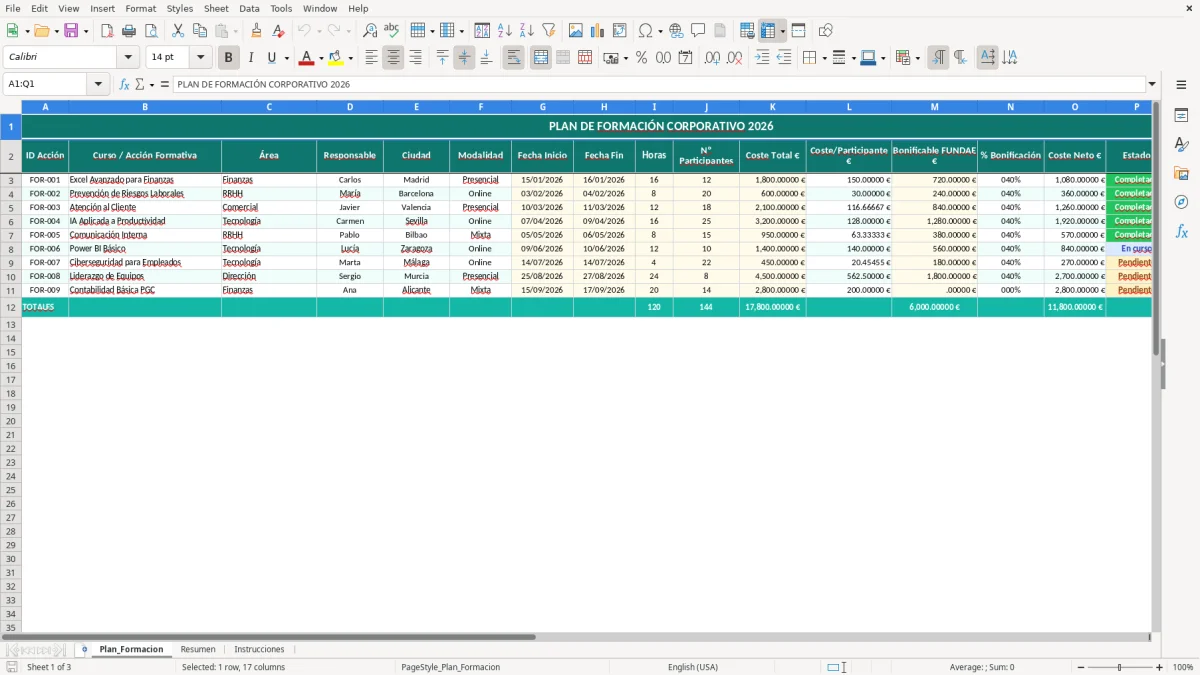Open the font size dropdown
The width and height of the screenshot is (1200, 675).
200,58
